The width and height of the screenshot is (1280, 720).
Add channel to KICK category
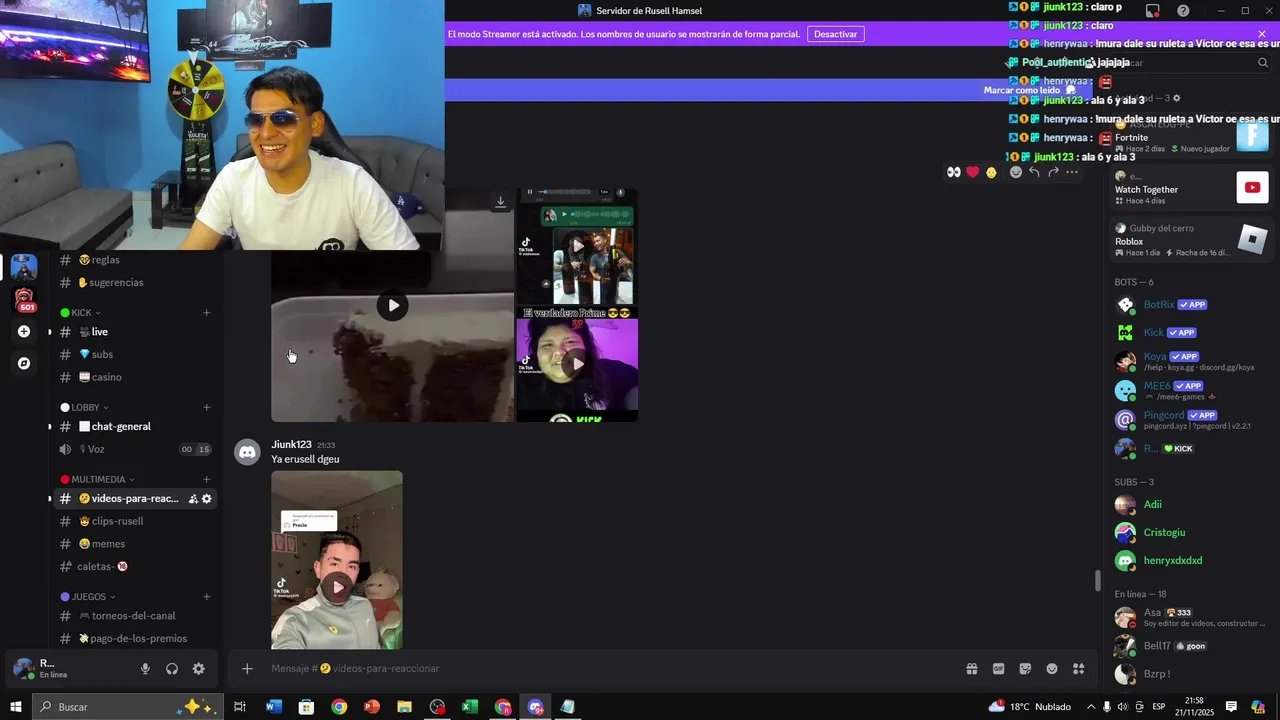coord(207,313)
